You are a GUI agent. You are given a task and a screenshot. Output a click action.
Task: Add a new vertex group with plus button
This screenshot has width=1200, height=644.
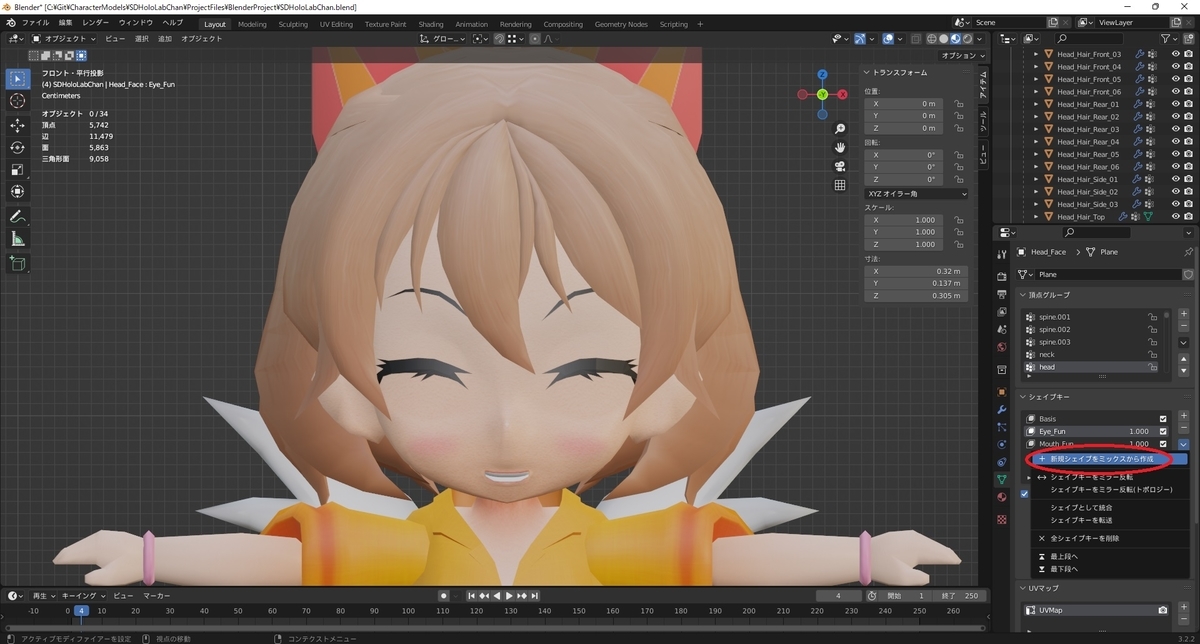coord(1184,316)
